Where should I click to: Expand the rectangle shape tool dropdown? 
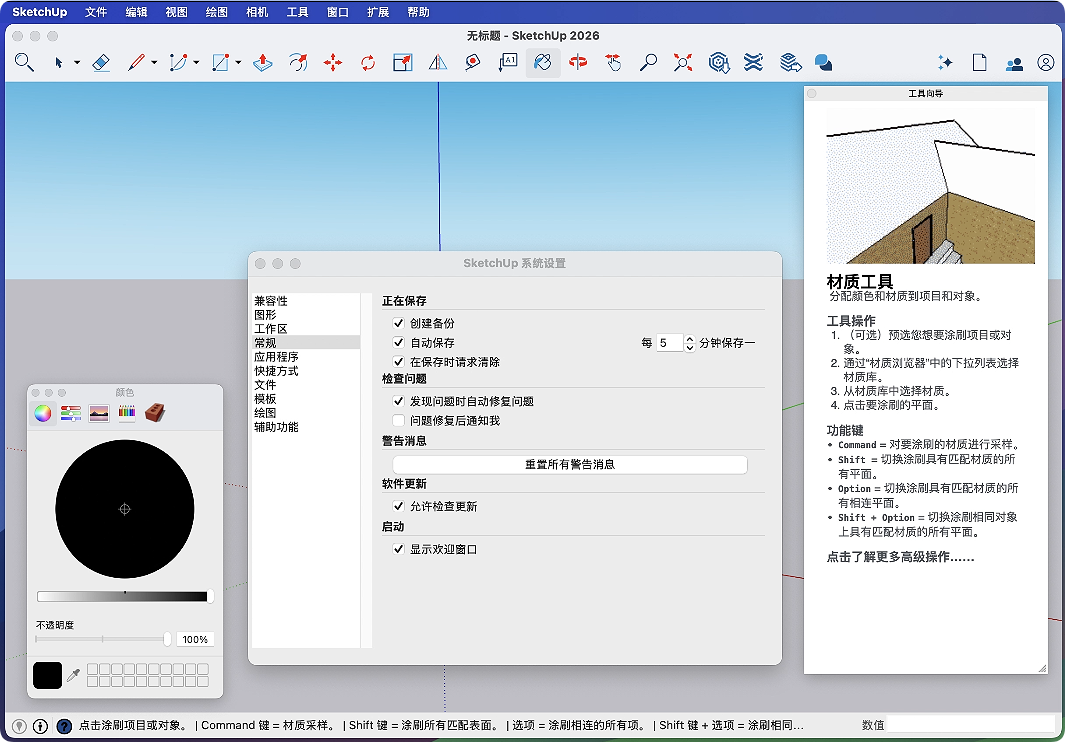237,63
